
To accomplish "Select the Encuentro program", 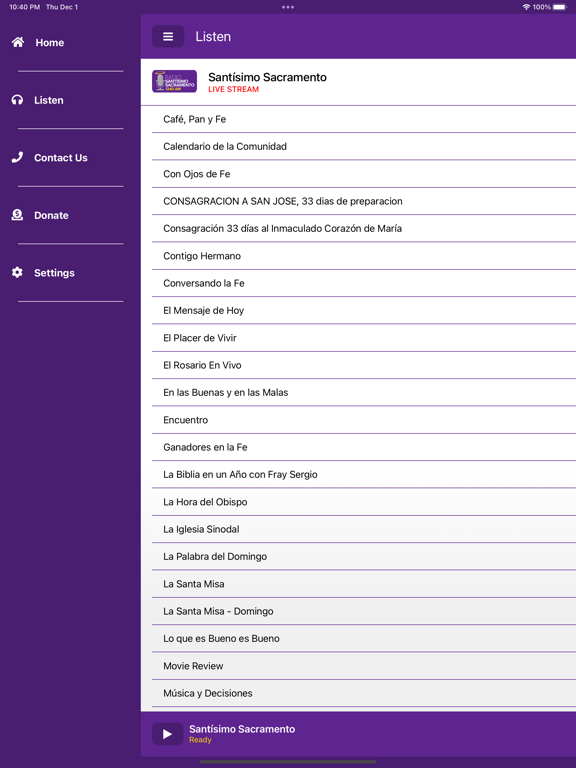I will [x=364, y=420].
